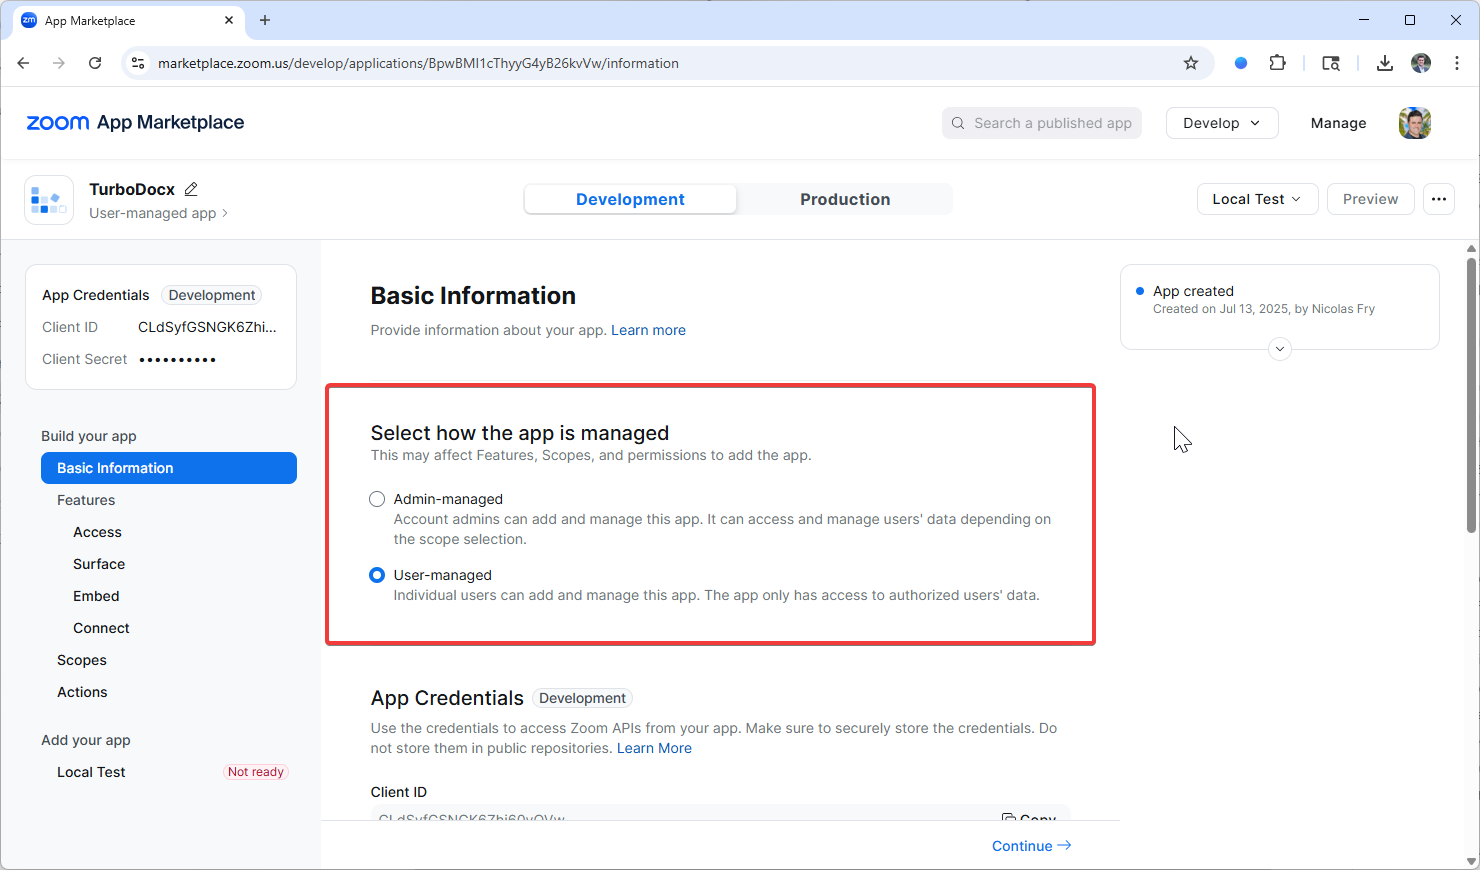
Task: Click the Manage link
Action: (1338, 123)
